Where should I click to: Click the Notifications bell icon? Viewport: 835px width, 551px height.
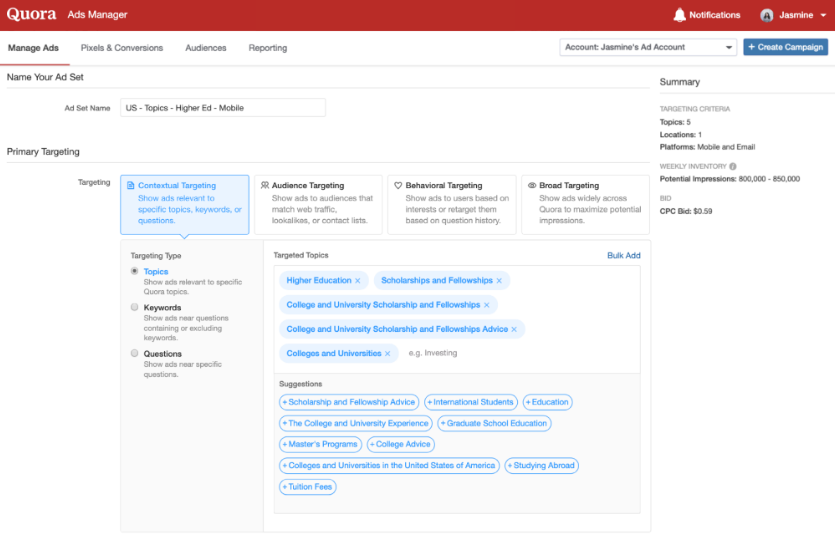coord(680,15)
